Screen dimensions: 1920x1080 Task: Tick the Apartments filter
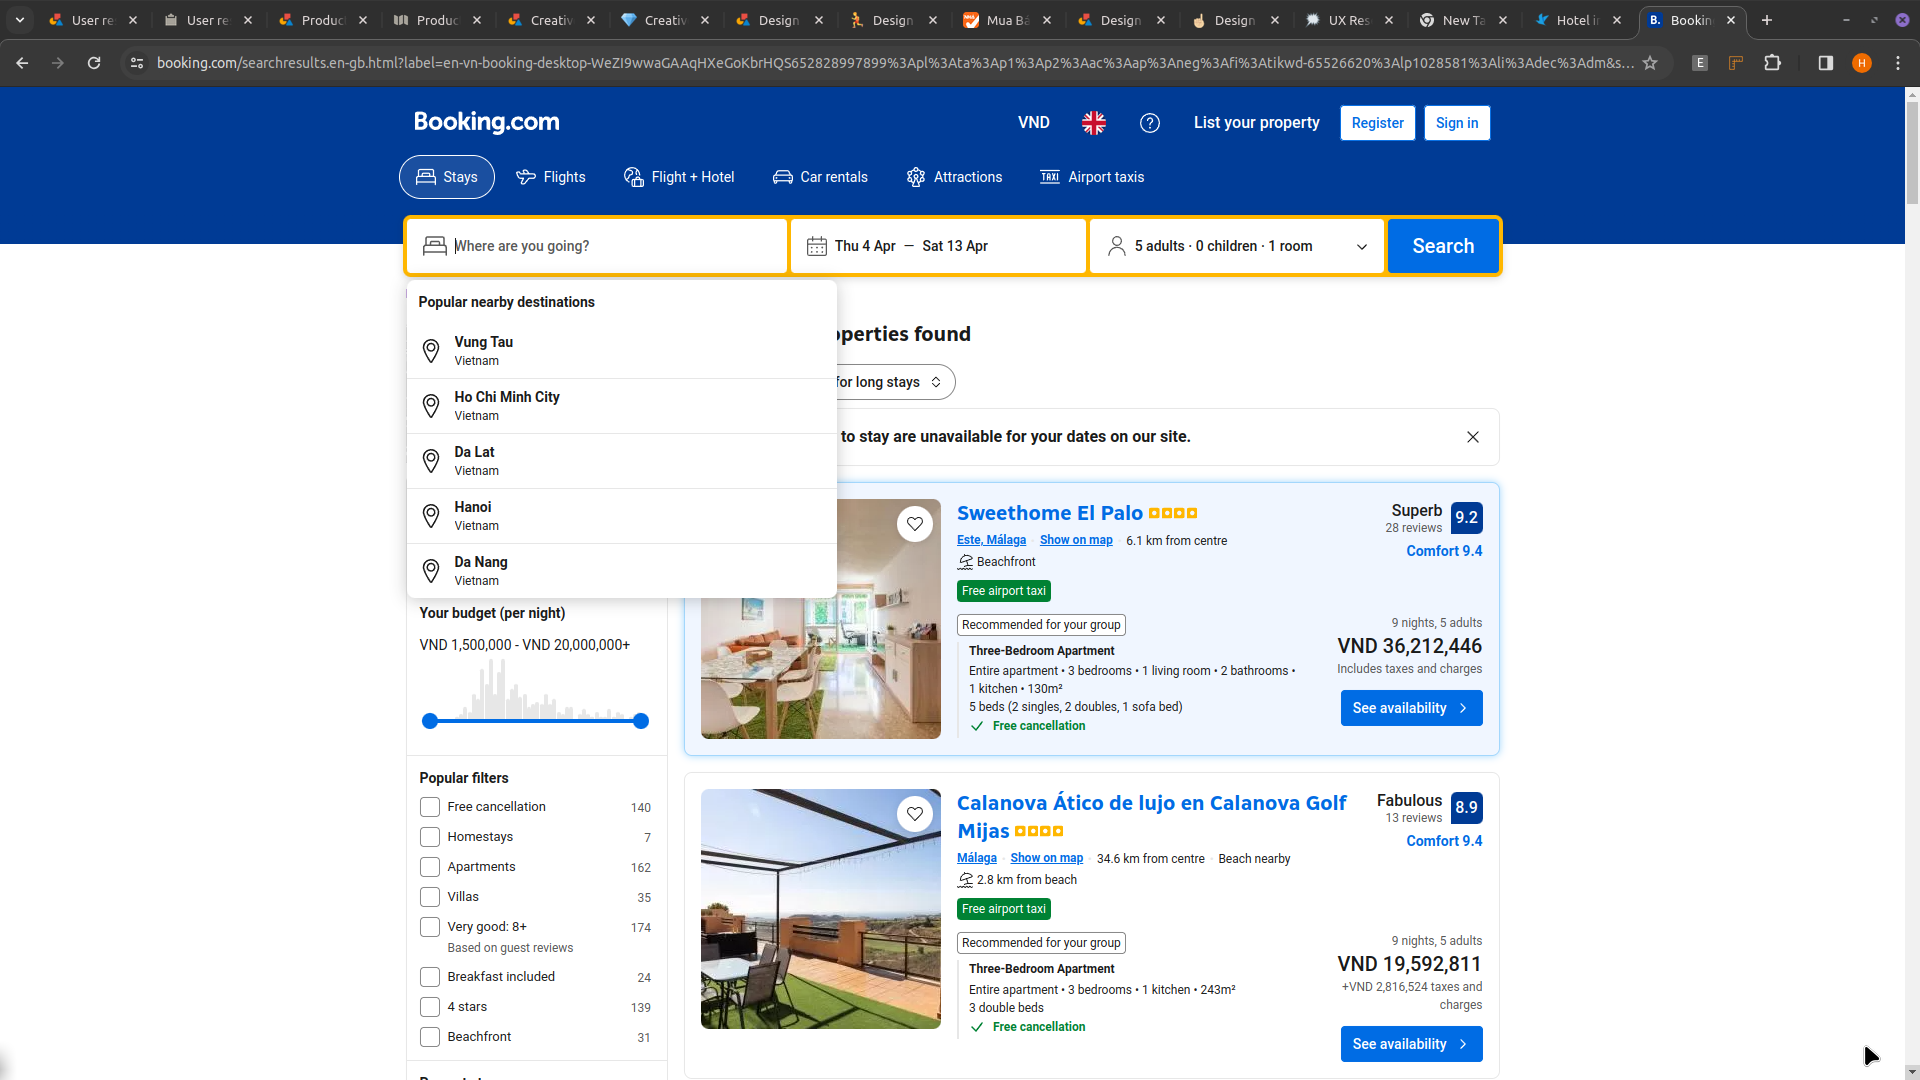click(x=430, y=867)
